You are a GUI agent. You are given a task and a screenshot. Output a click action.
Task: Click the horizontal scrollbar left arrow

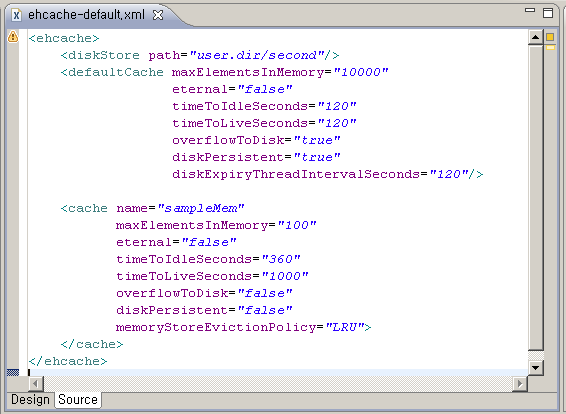pos(36,383)
